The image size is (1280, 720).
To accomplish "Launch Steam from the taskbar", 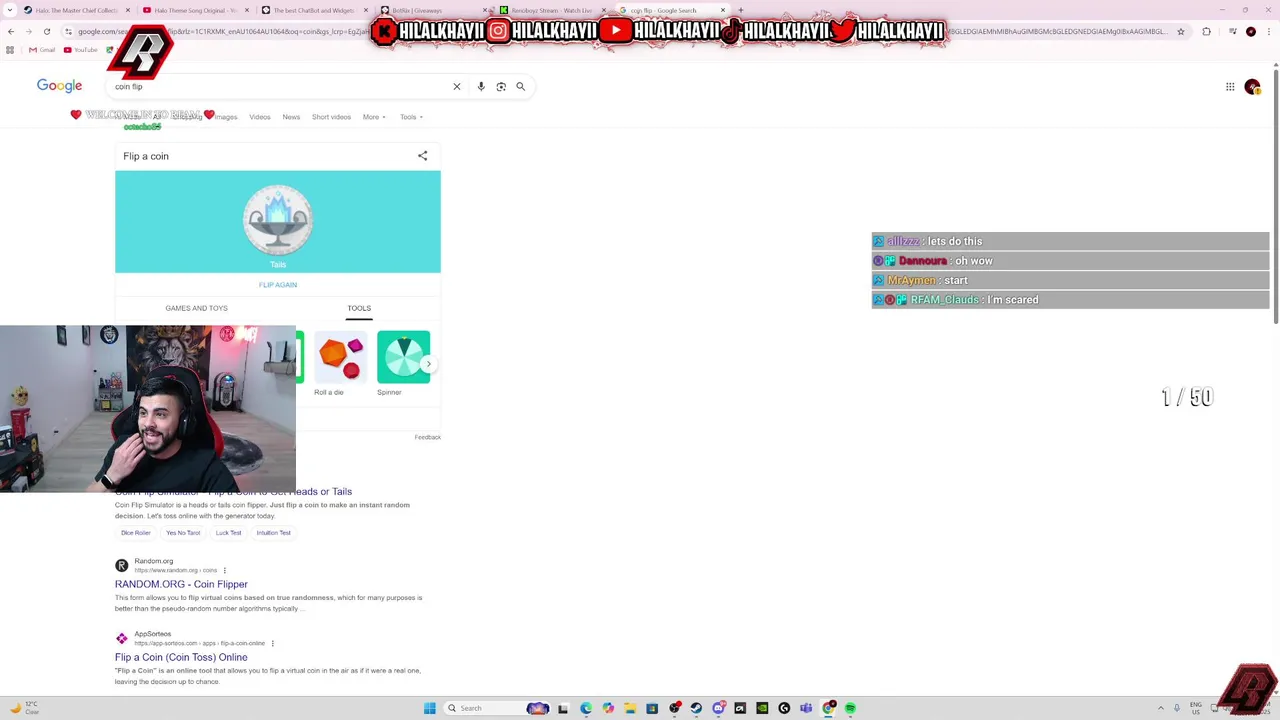I will click(696, 708).
